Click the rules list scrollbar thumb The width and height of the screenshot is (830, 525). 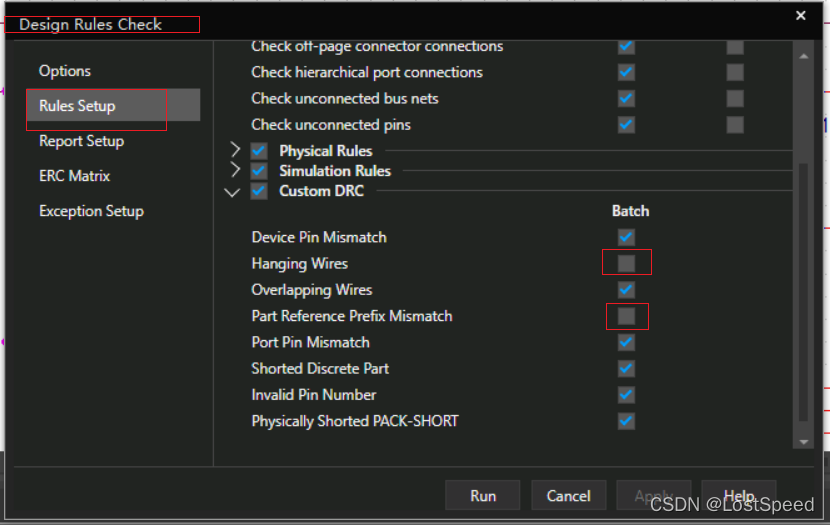804,292
